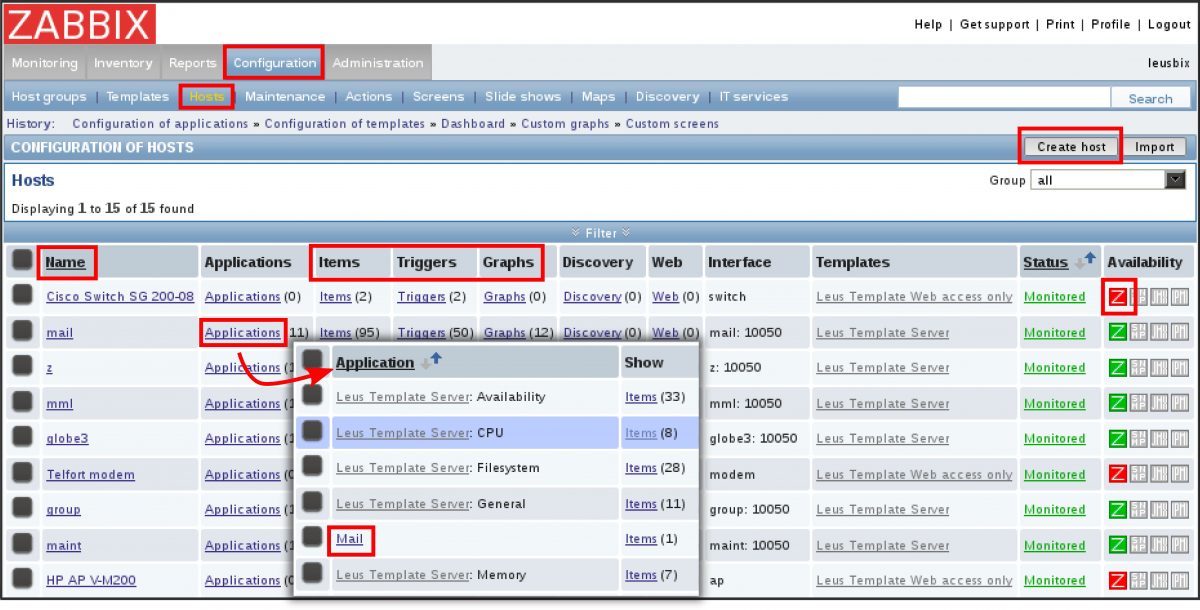The height and width of the screenshot is (610, 1200).
Task: Click the search input field
Action: click(1004, 98)
